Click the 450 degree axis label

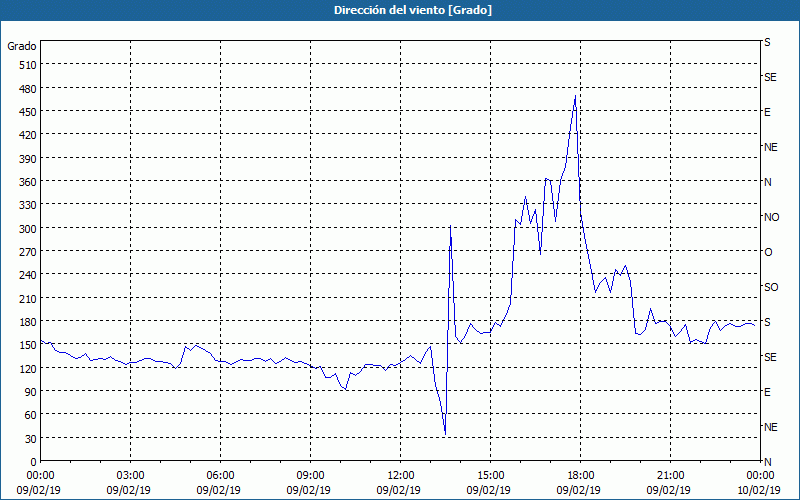[x=28, y=112]
